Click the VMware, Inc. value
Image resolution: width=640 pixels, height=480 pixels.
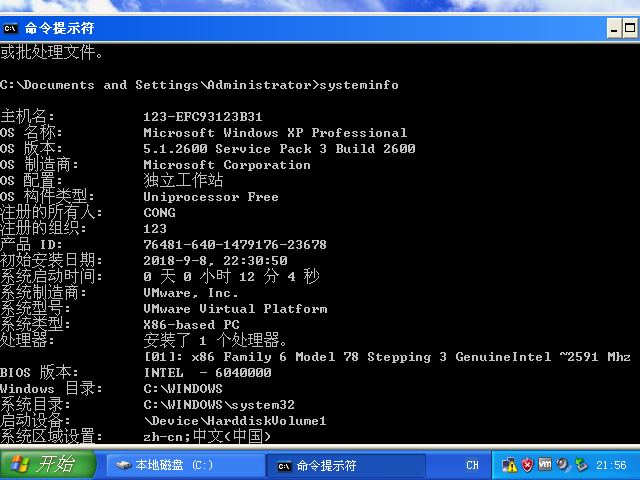coord(191,293)
